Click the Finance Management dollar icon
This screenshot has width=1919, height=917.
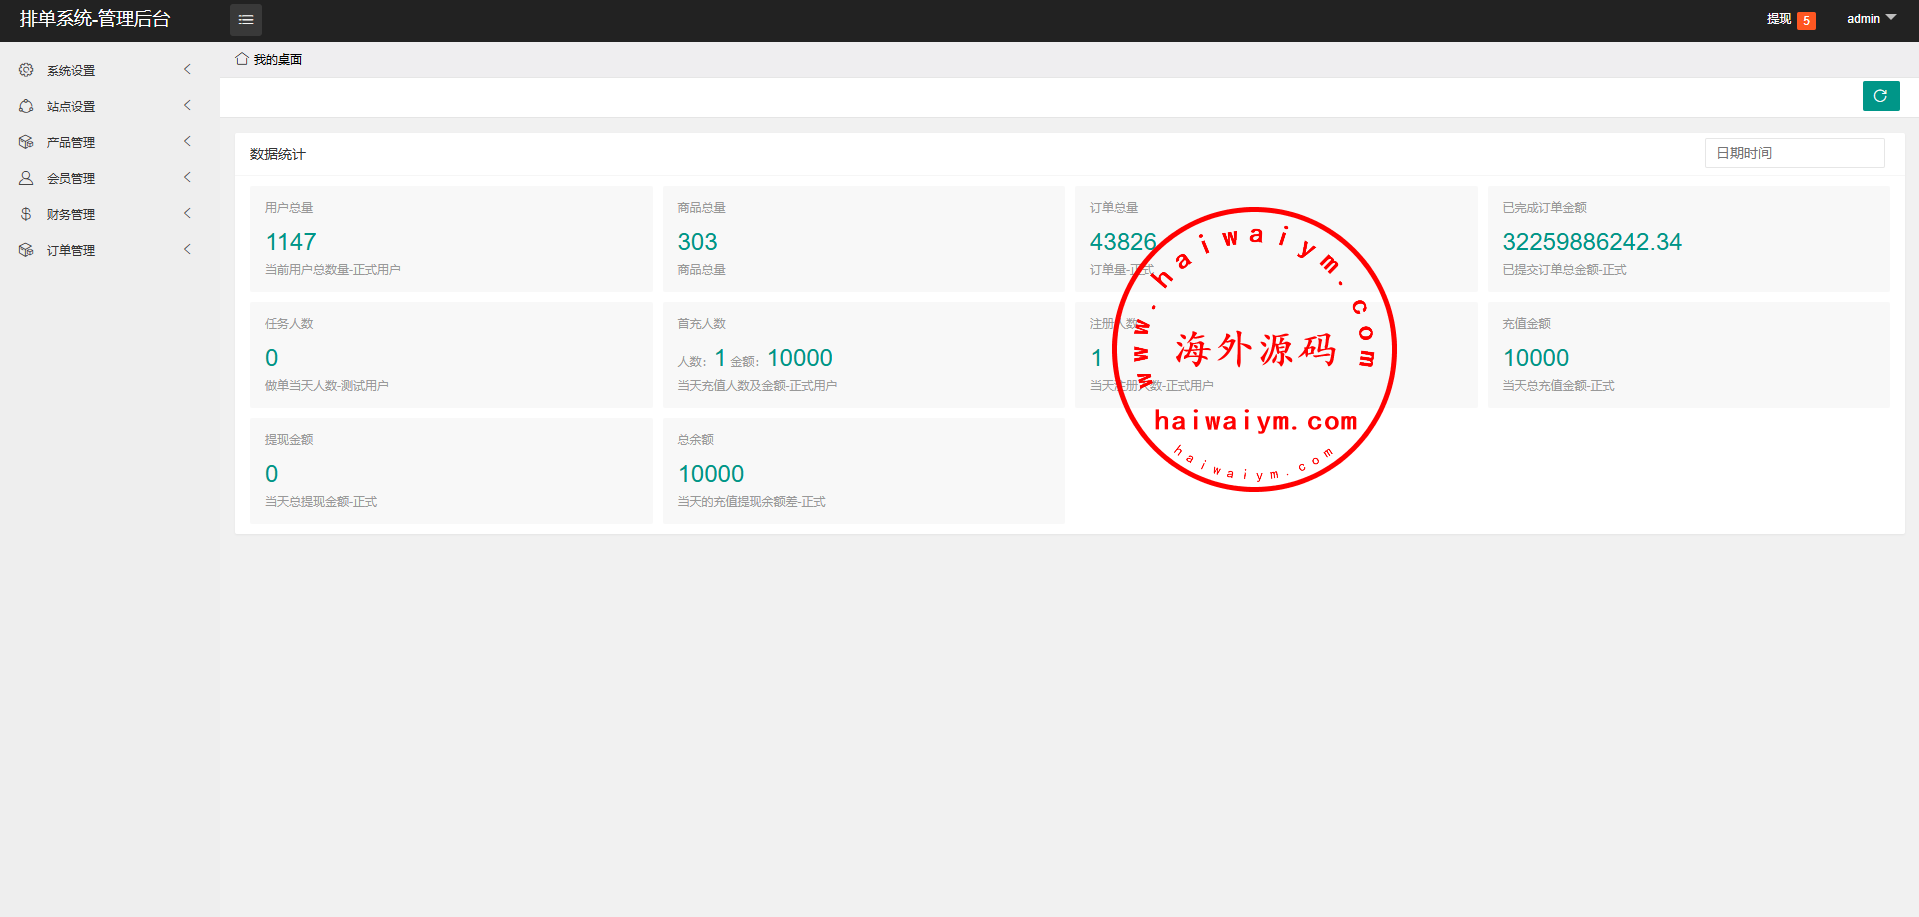26,214
